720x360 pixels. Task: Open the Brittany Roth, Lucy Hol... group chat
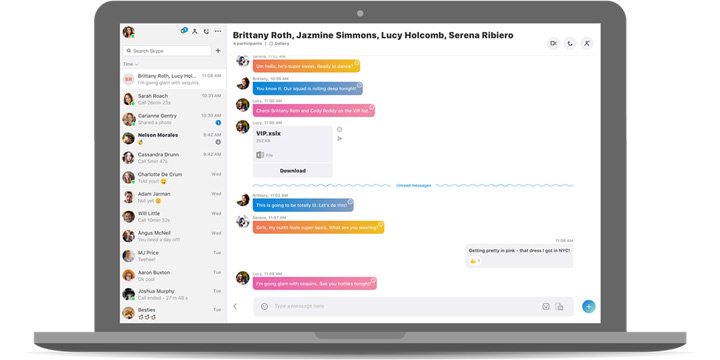point(173,79)
